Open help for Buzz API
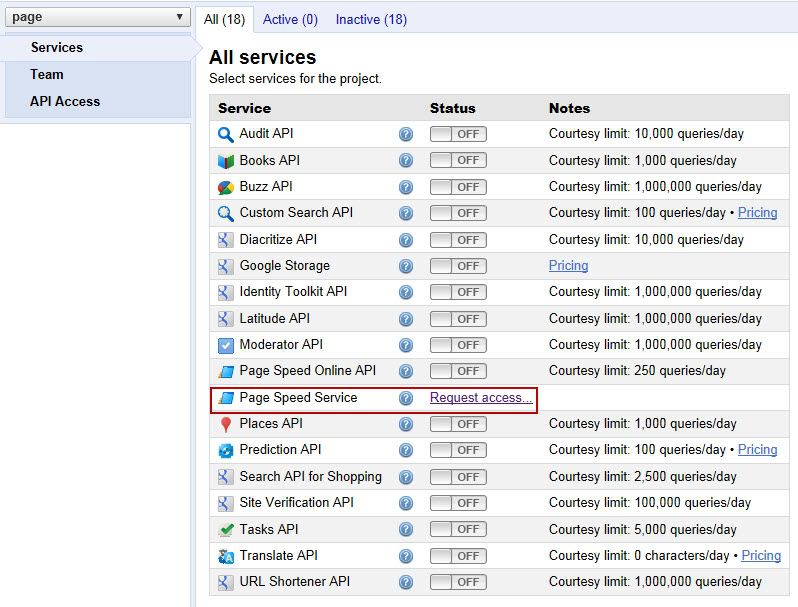Viewport: 798px width, 607px height. (406, 187)
